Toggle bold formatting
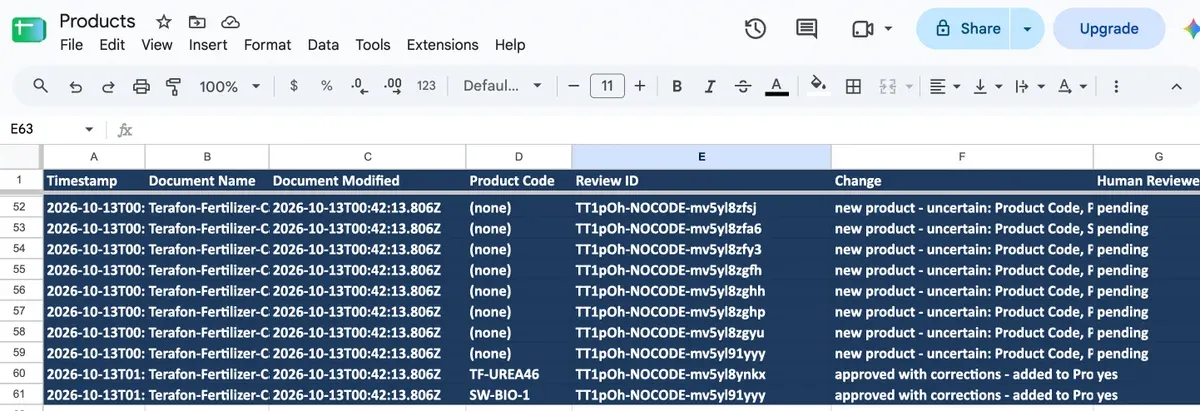 tap(677, 86)
